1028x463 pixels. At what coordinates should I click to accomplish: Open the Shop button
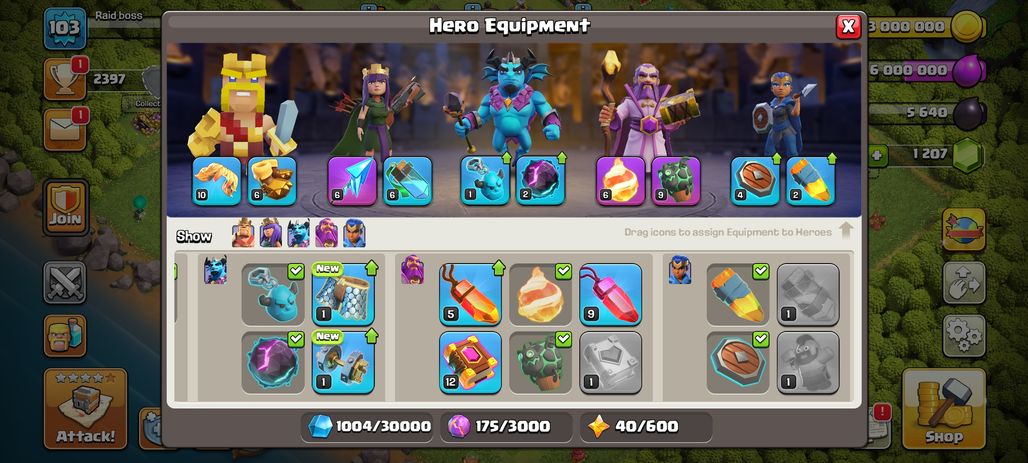point(943,409)
